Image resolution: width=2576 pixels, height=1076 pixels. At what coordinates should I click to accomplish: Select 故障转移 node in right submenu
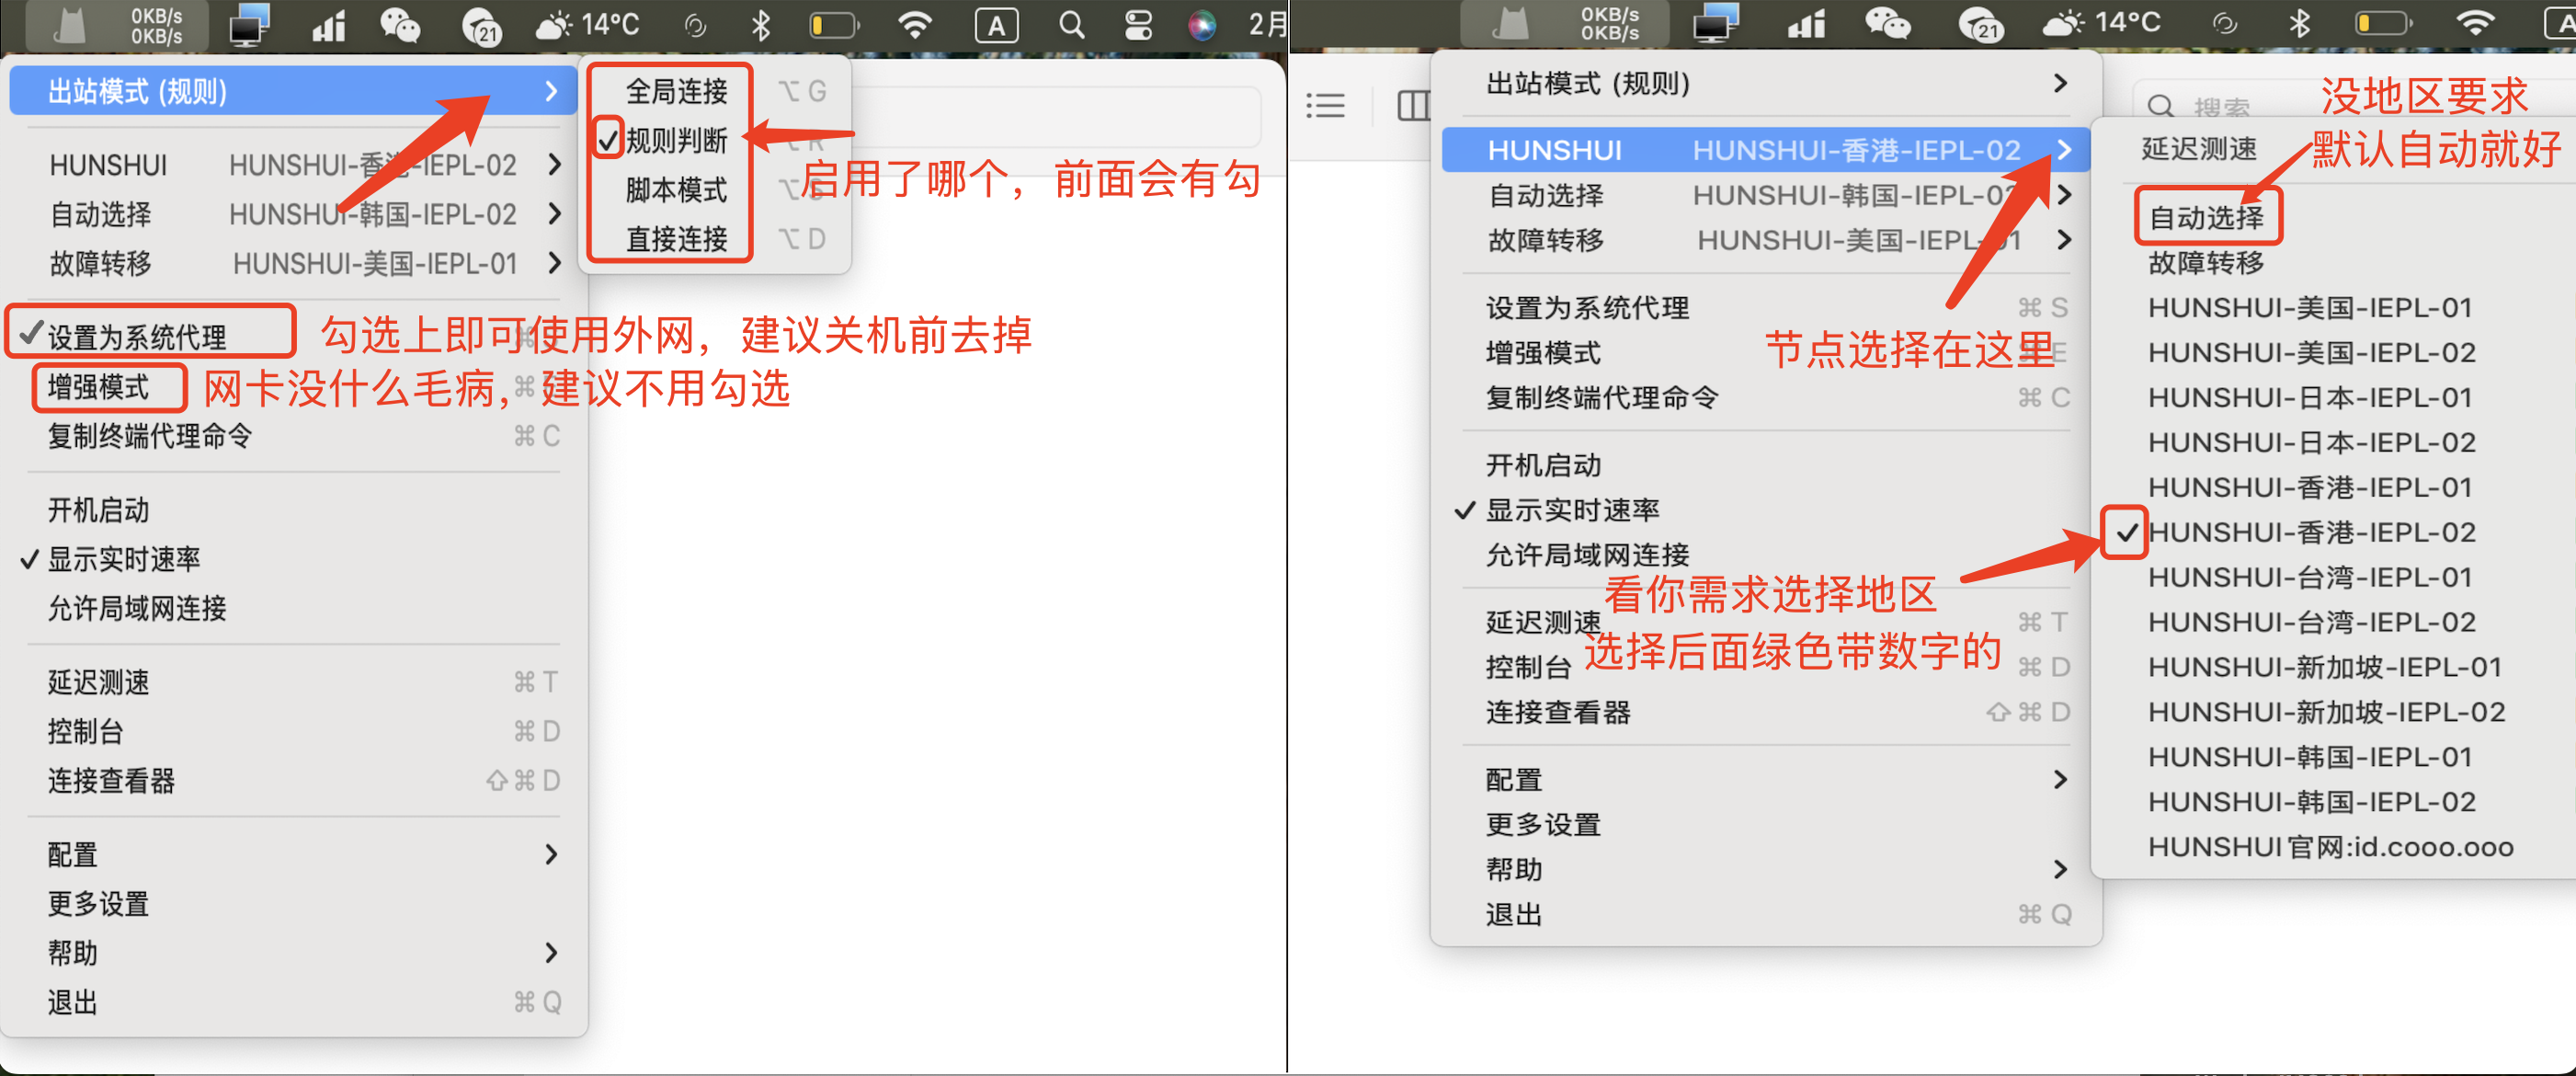[x=2207, y=263]
